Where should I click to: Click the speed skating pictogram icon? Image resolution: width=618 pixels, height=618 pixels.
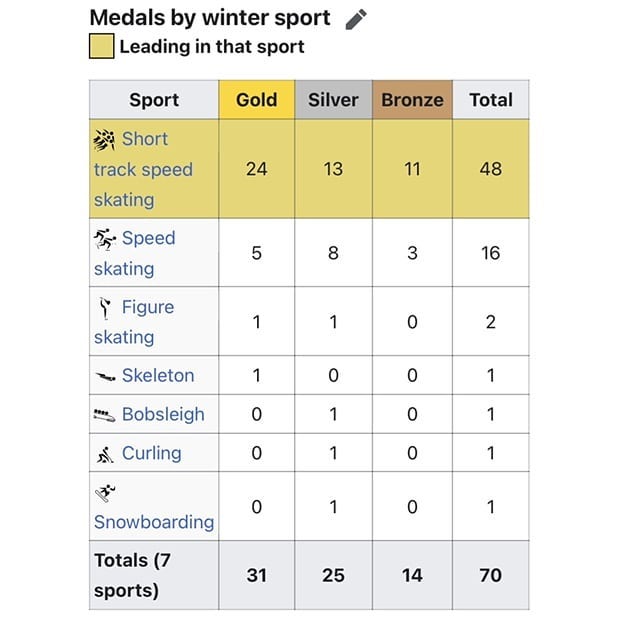[105, 238]
